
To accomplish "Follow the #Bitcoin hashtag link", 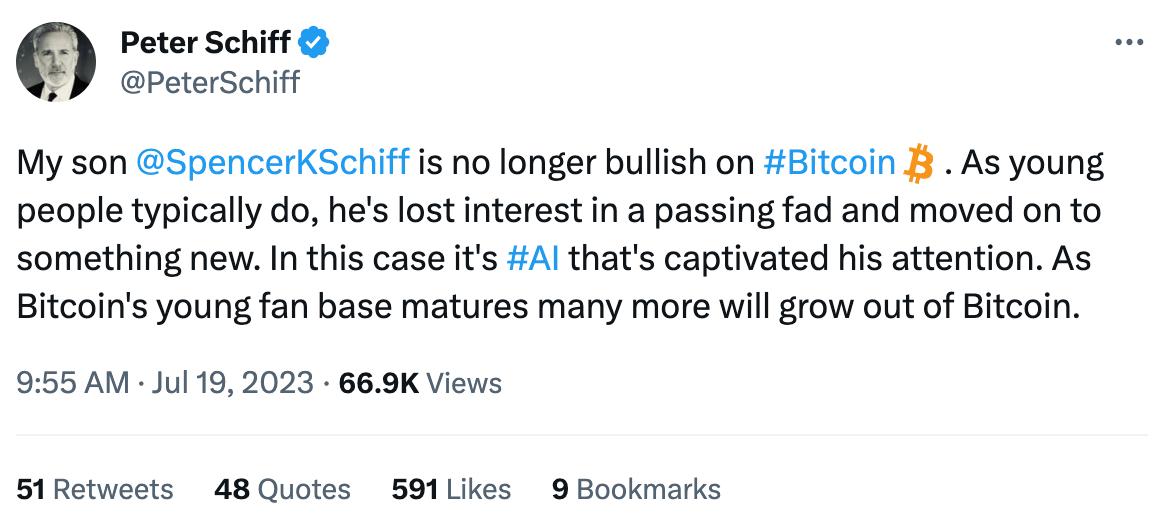I will tap(828, 164).
